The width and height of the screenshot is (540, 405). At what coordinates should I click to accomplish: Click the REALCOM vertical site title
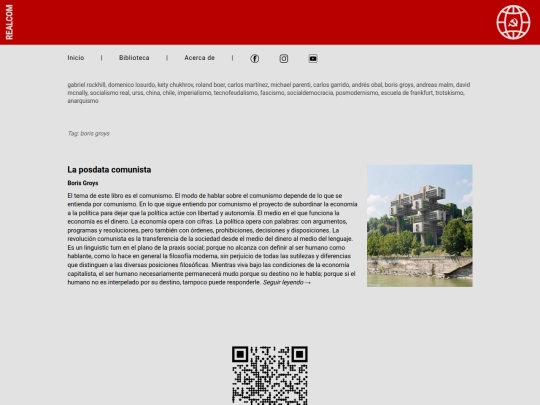click(9, 22)
